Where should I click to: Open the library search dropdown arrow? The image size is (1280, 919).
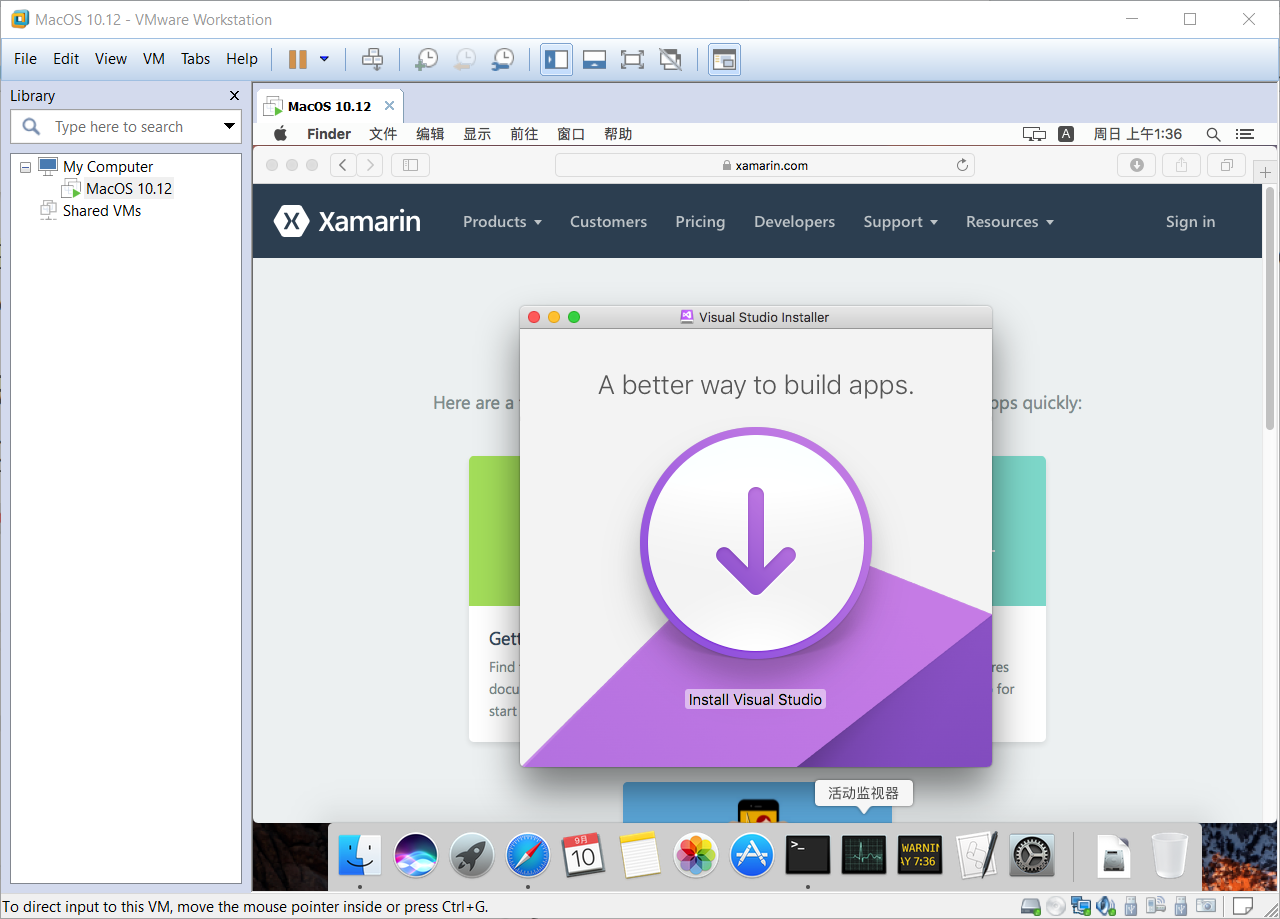tap(229, 127)
